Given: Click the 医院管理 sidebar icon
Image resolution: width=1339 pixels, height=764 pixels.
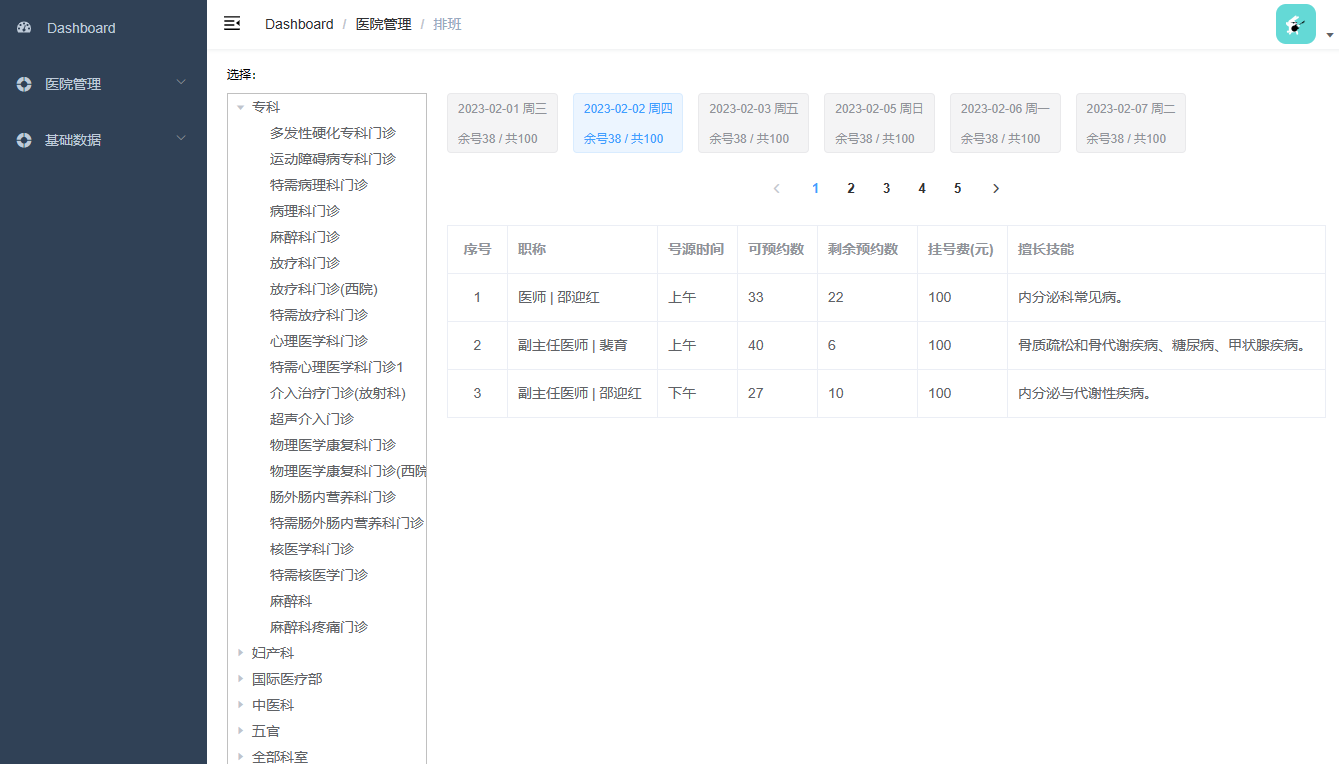Looking at the screenshot, I should (x=24, y=84).
